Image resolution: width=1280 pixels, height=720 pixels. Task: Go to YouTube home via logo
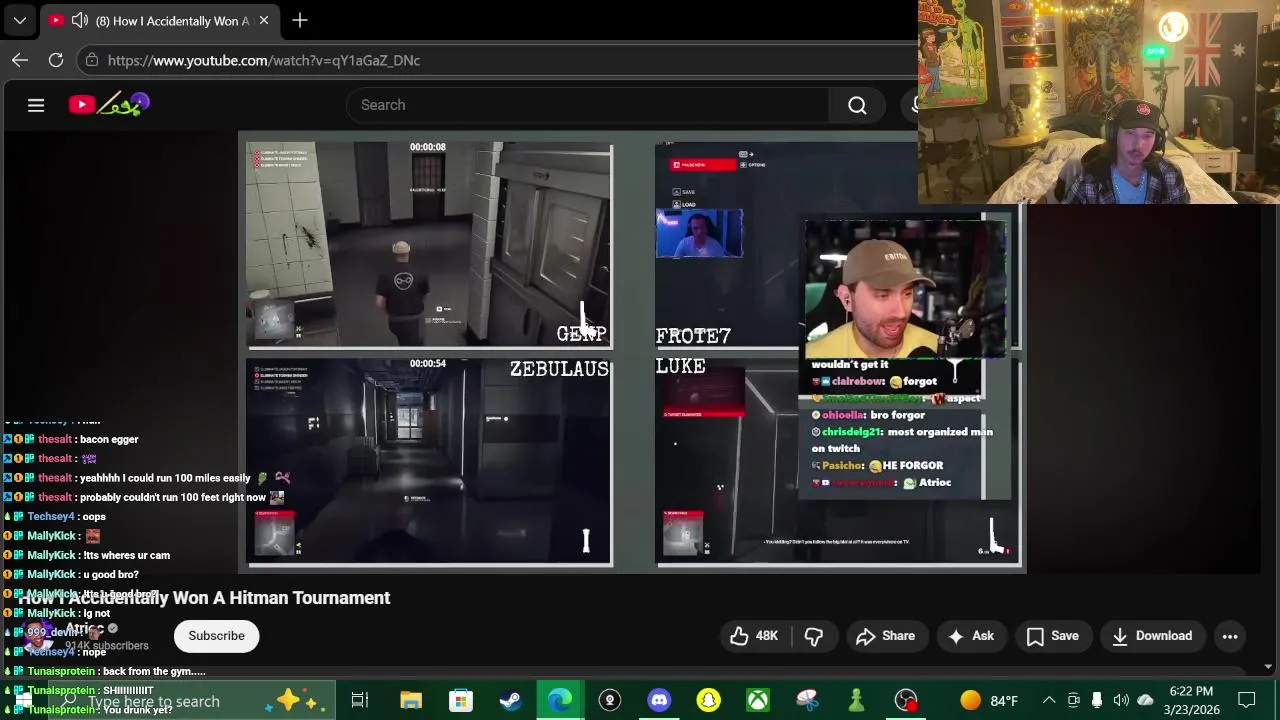pyautogui.click(x=109, y=104)
